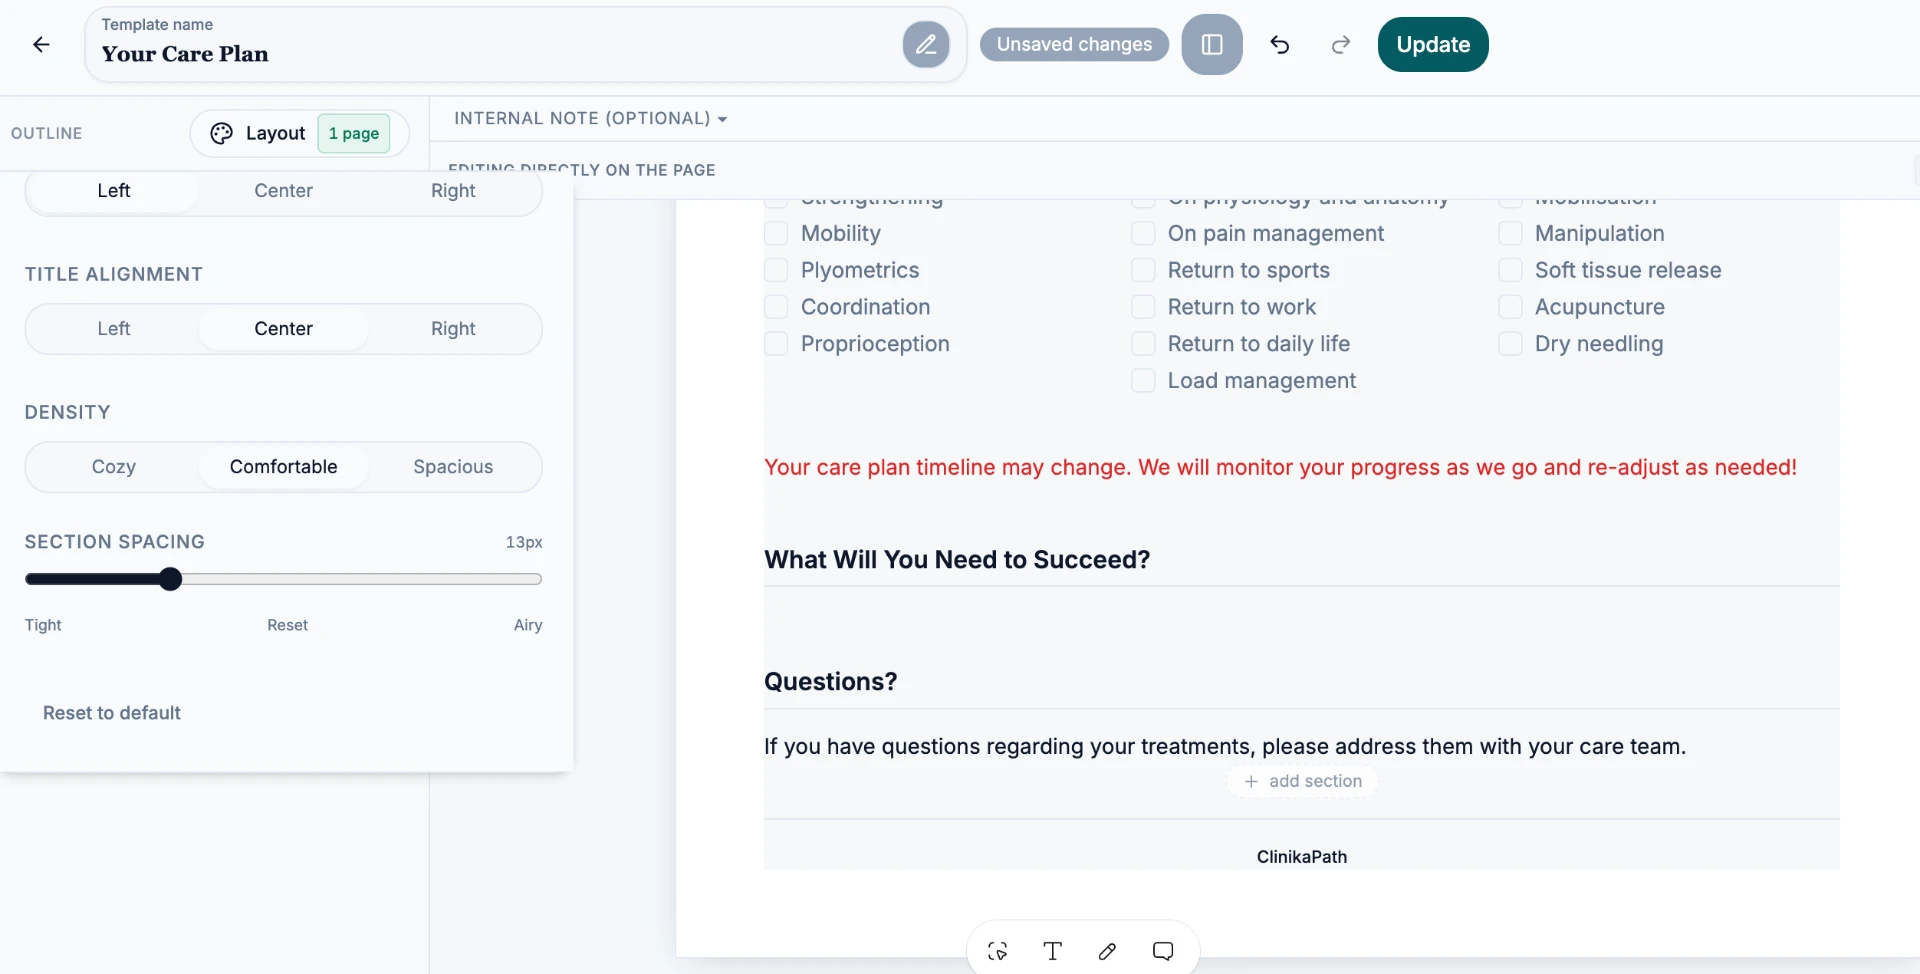Image resolution: width=1920 pixels, height=974 pixels.
Task: Set title alignment to Left
Action: [114, 329]
